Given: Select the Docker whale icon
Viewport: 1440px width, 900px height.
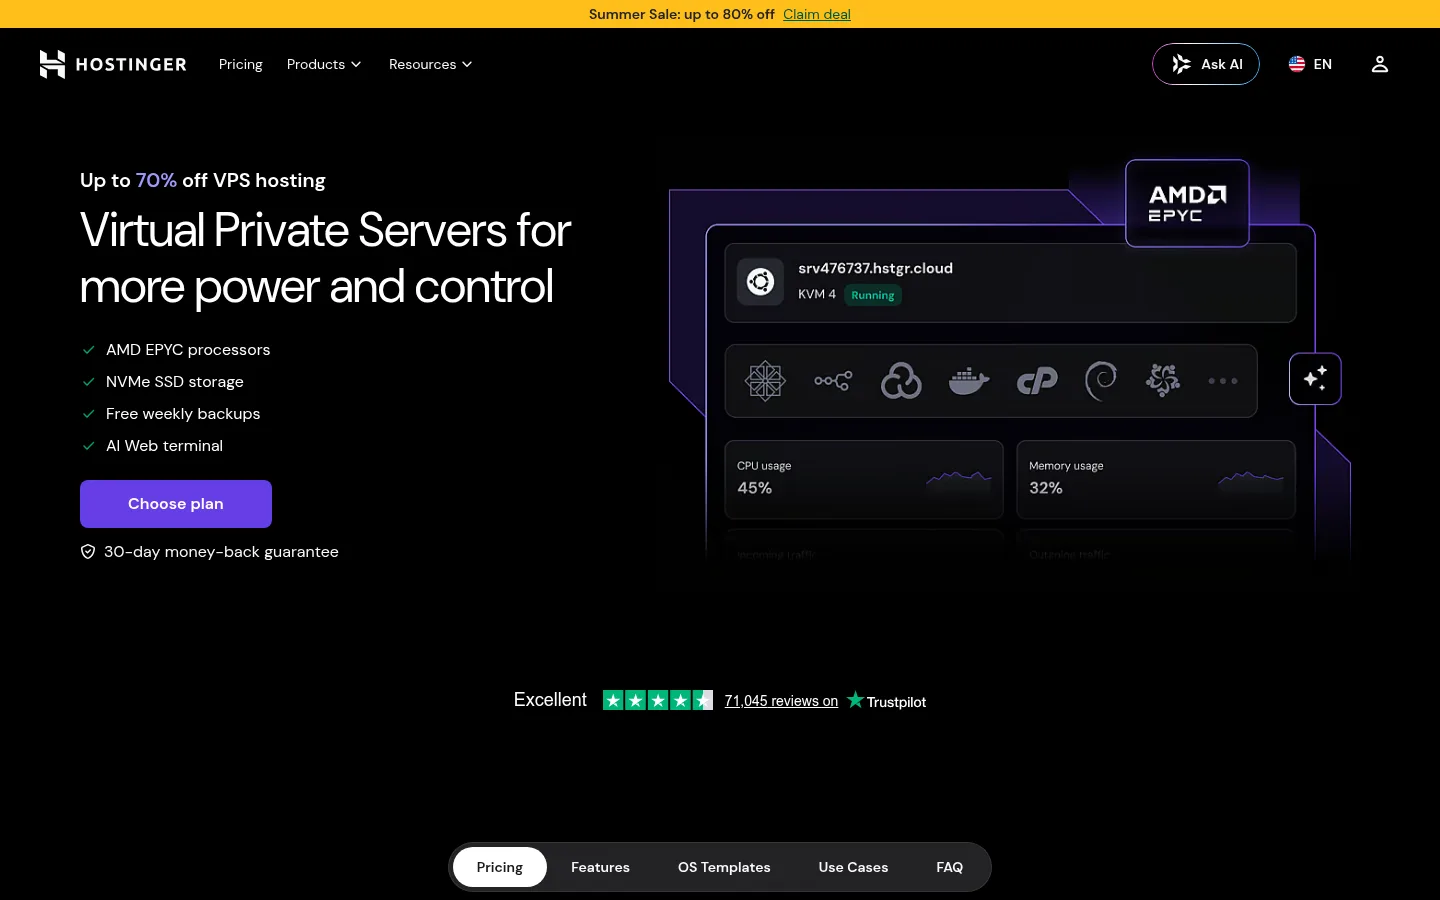Looking at the screenshot, I should click(969, 381).
